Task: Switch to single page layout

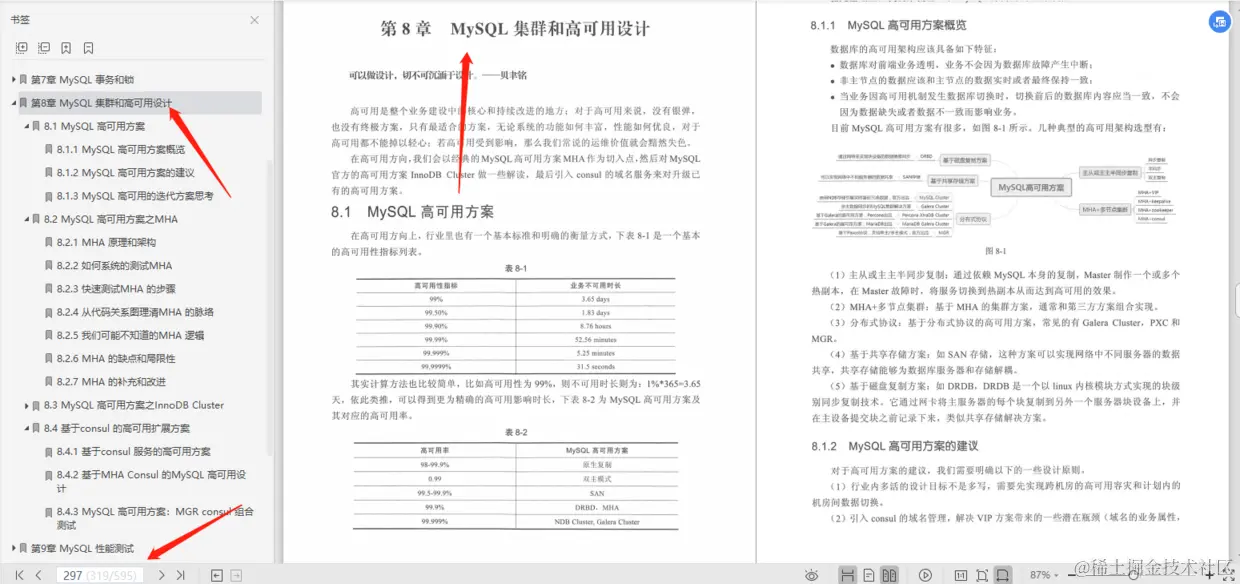Action: (869, 575)
